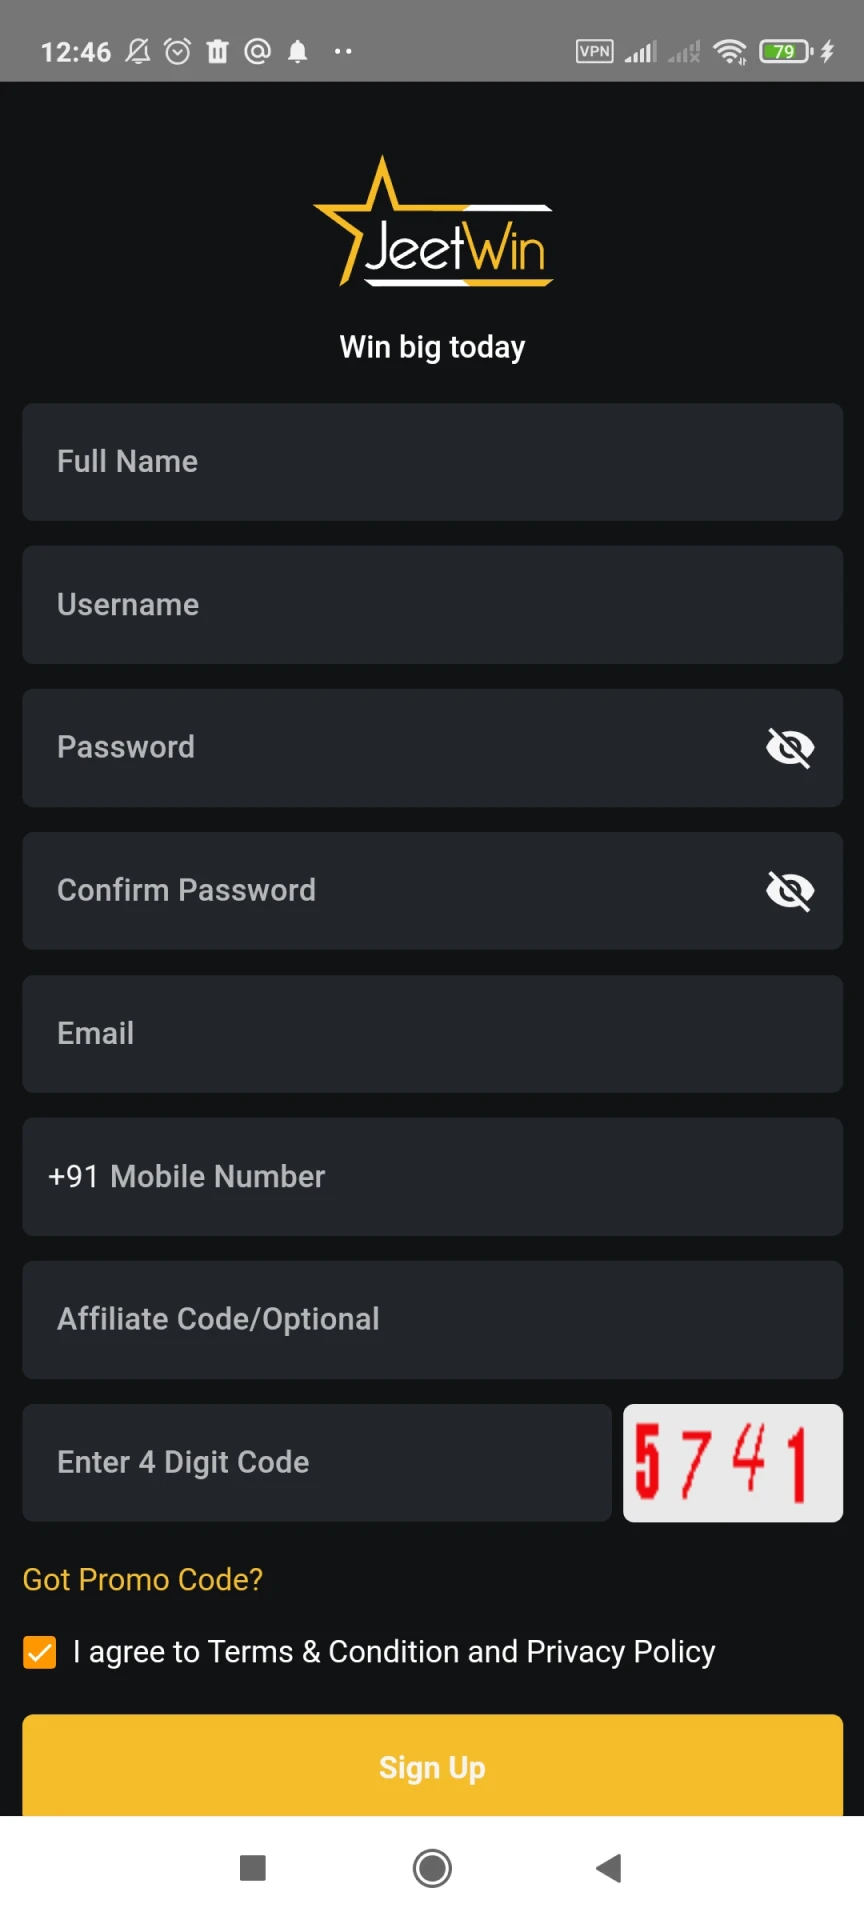Image resolution: width=864 pixels, height=1920 pixels.
Task: Tap the mobile signal strength icon
Action: click(x=640, y=51)
